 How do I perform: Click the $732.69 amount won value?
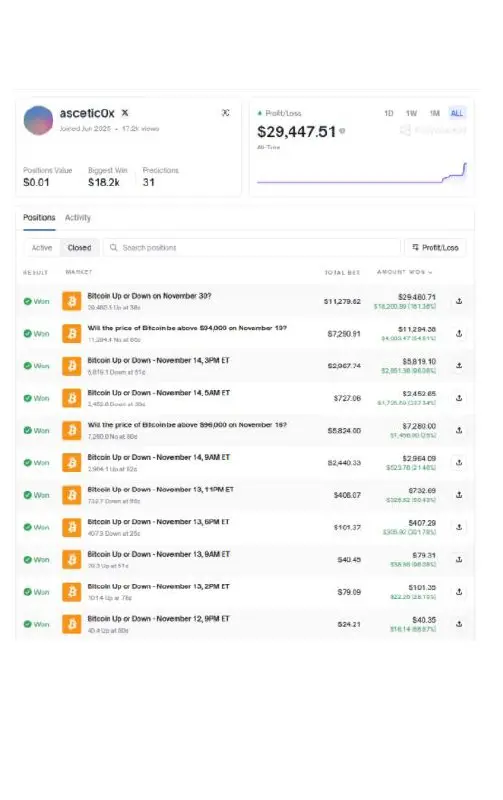pyautogui.click(x=422, y=491)
